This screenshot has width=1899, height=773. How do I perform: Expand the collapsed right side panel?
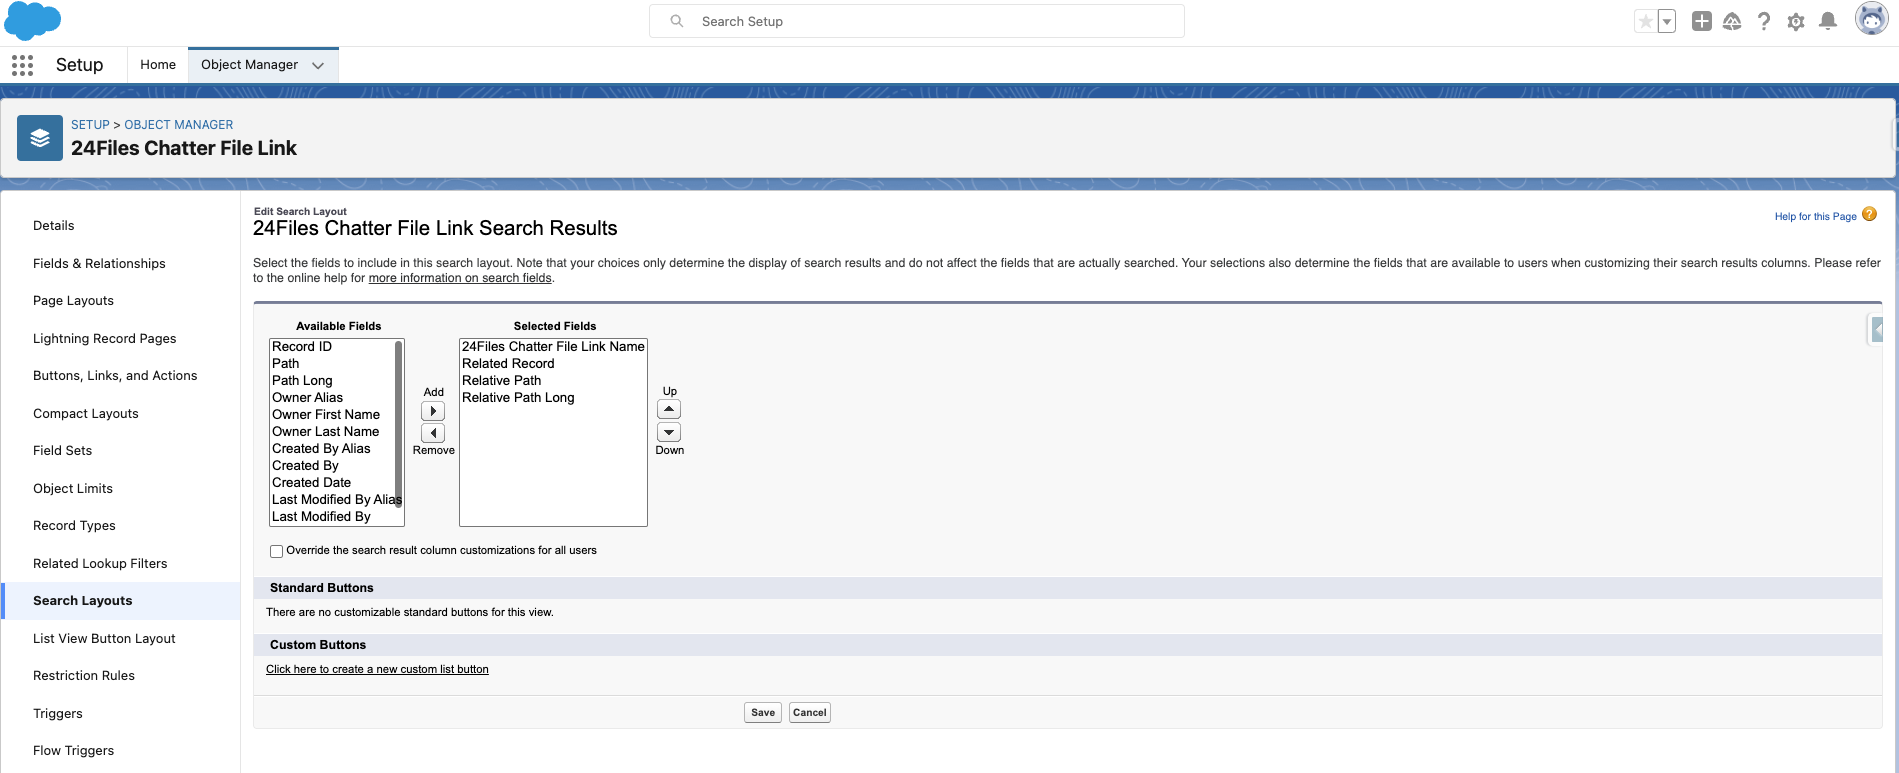pos(1877,329)
